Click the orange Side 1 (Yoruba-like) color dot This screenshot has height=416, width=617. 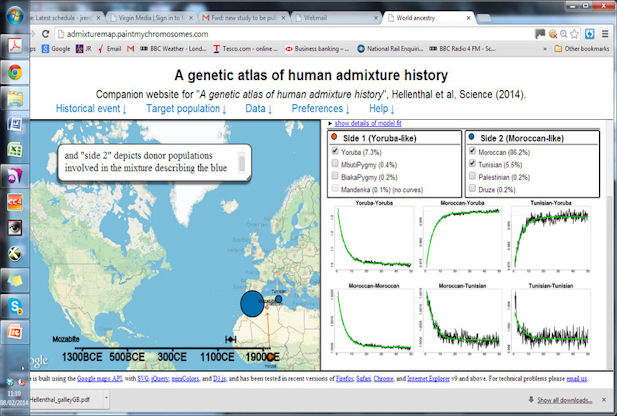pos(334,137)
